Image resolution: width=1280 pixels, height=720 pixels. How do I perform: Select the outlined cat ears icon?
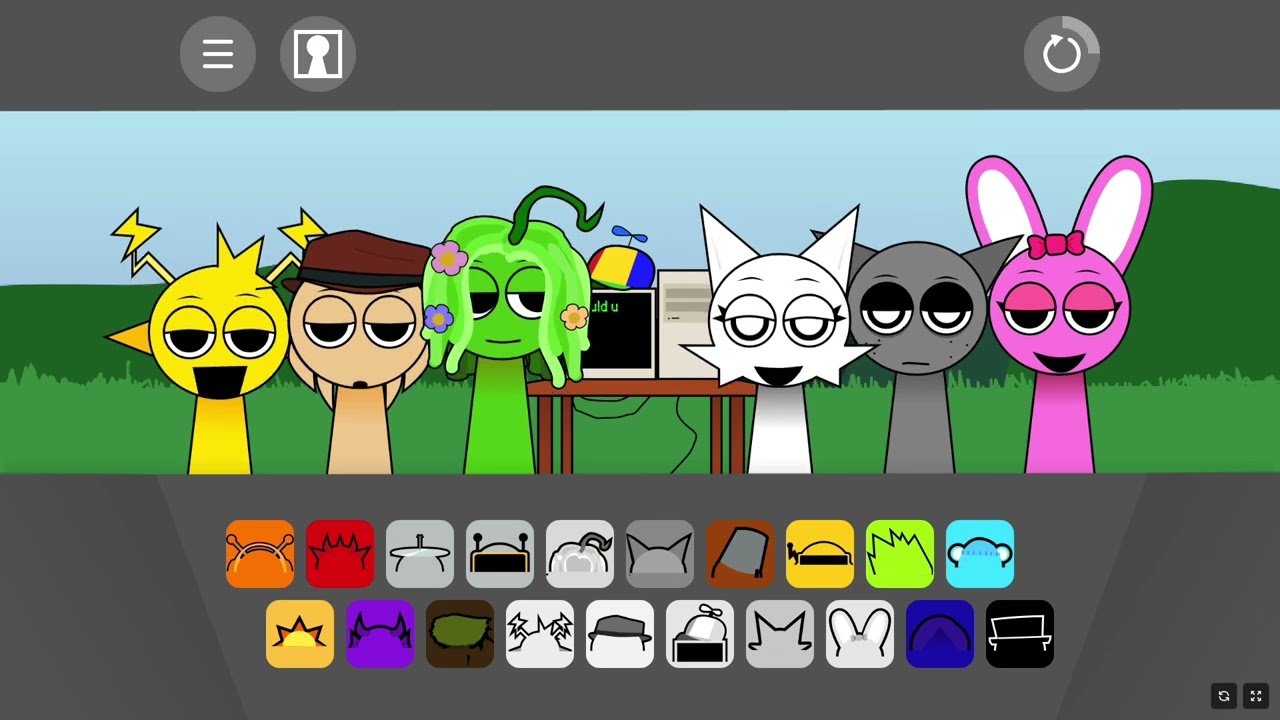click(780, 634)
